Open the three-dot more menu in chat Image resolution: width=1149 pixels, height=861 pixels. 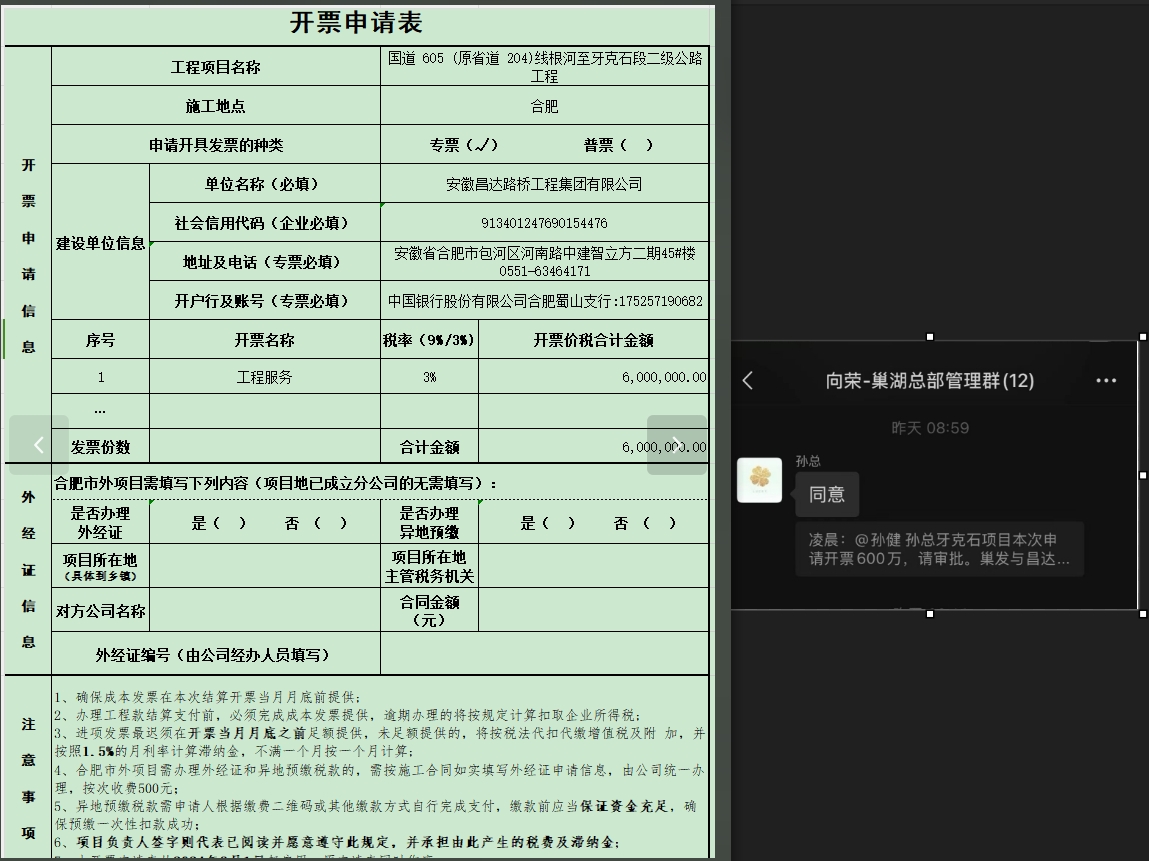pyautogui.click(x=1106, y=380)
